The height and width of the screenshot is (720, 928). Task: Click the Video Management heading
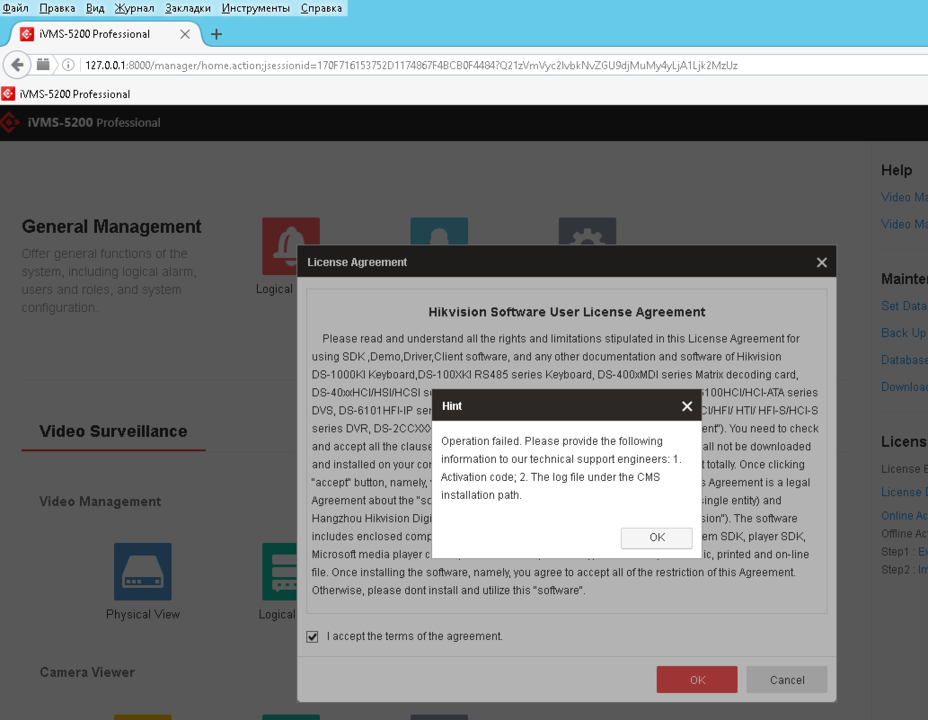100,502
